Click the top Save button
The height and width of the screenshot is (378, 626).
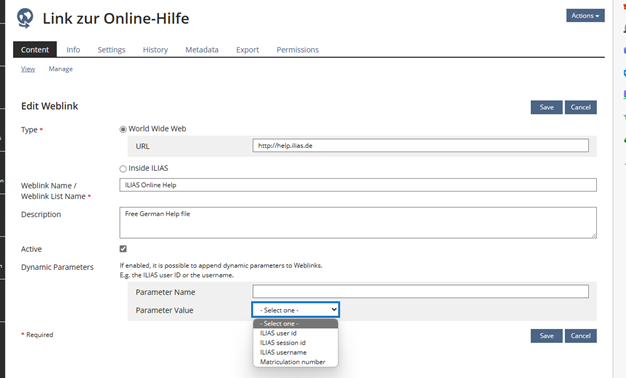click(x=547, y=107)
